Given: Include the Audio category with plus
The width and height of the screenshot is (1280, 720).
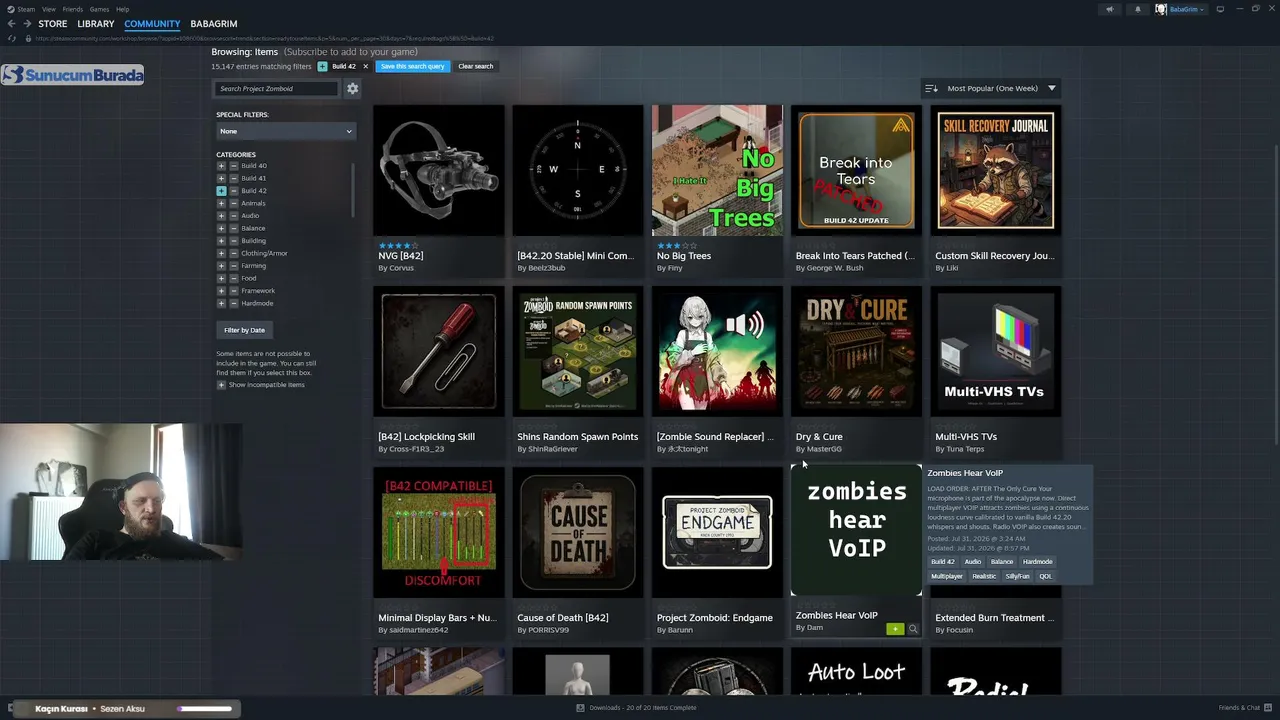Looking at the screenshot, I should 221,216.
